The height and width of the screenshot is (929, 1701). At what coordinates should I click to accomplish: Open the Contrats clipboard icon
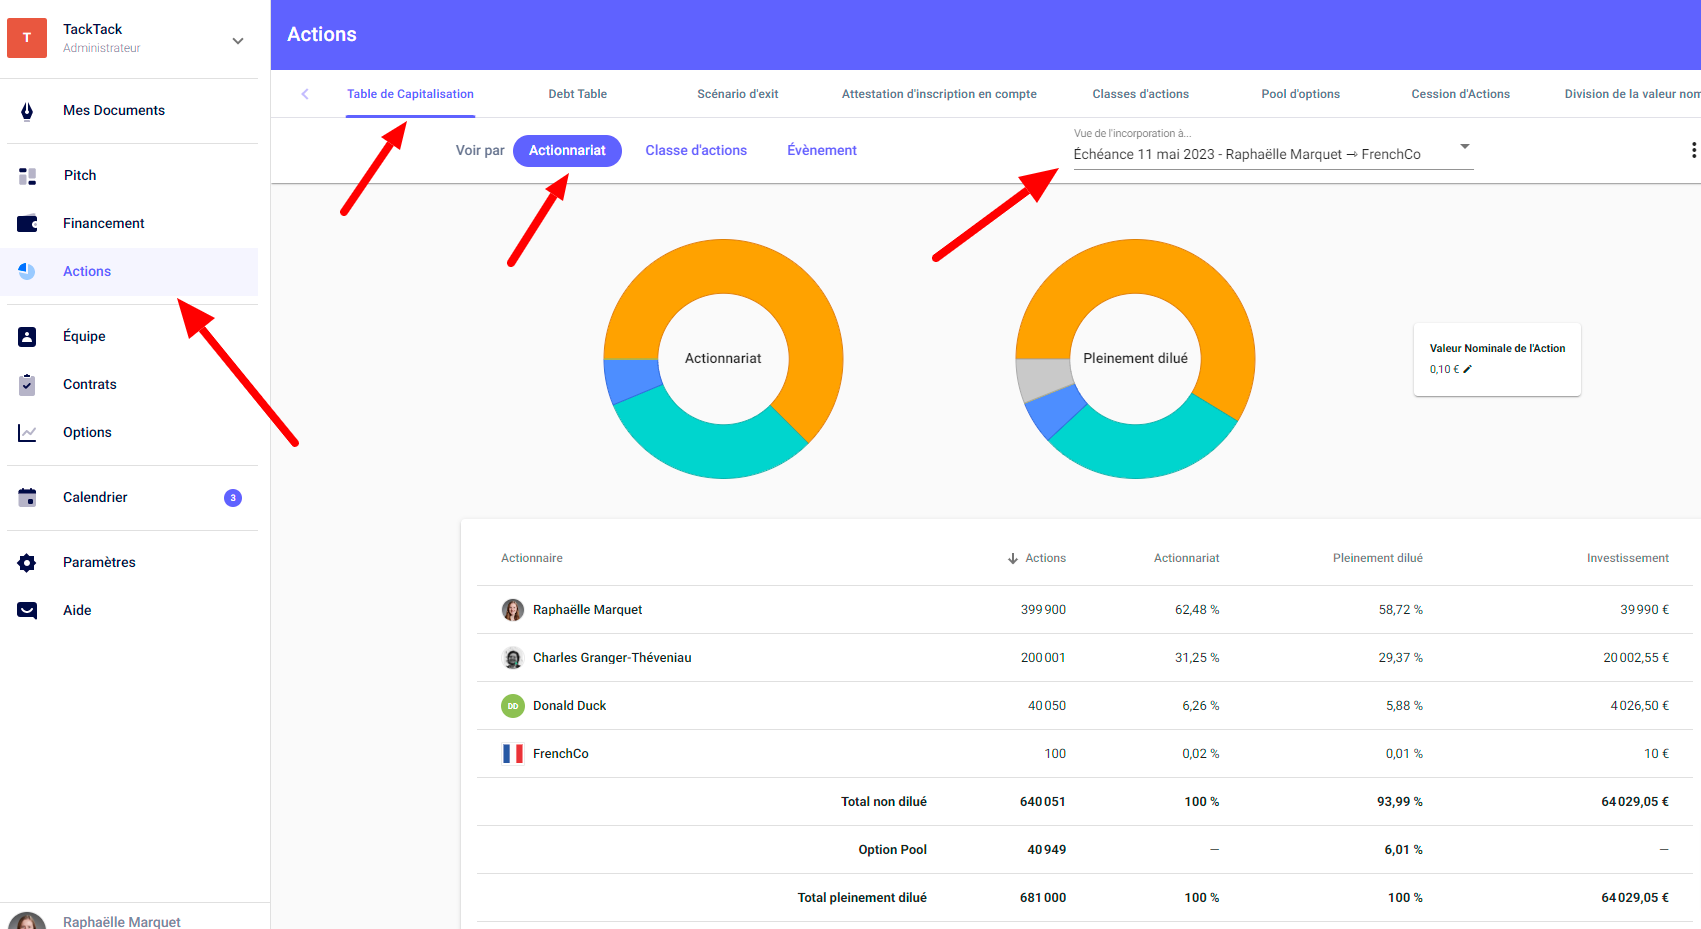point(27,385)
